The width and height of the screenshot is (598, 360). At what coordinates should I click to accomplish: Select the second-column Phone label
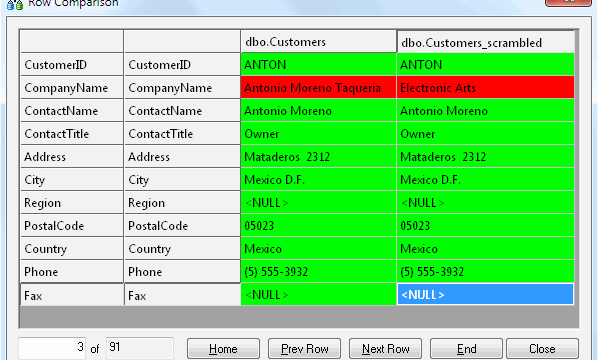182,272
